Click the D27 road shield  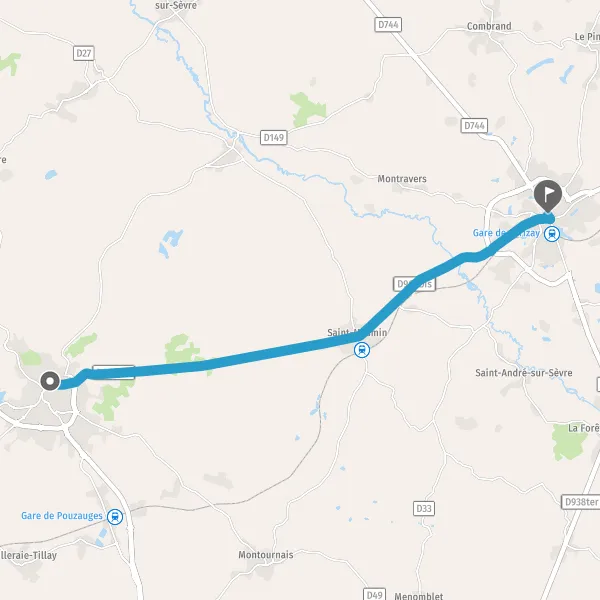coord(84,53)
